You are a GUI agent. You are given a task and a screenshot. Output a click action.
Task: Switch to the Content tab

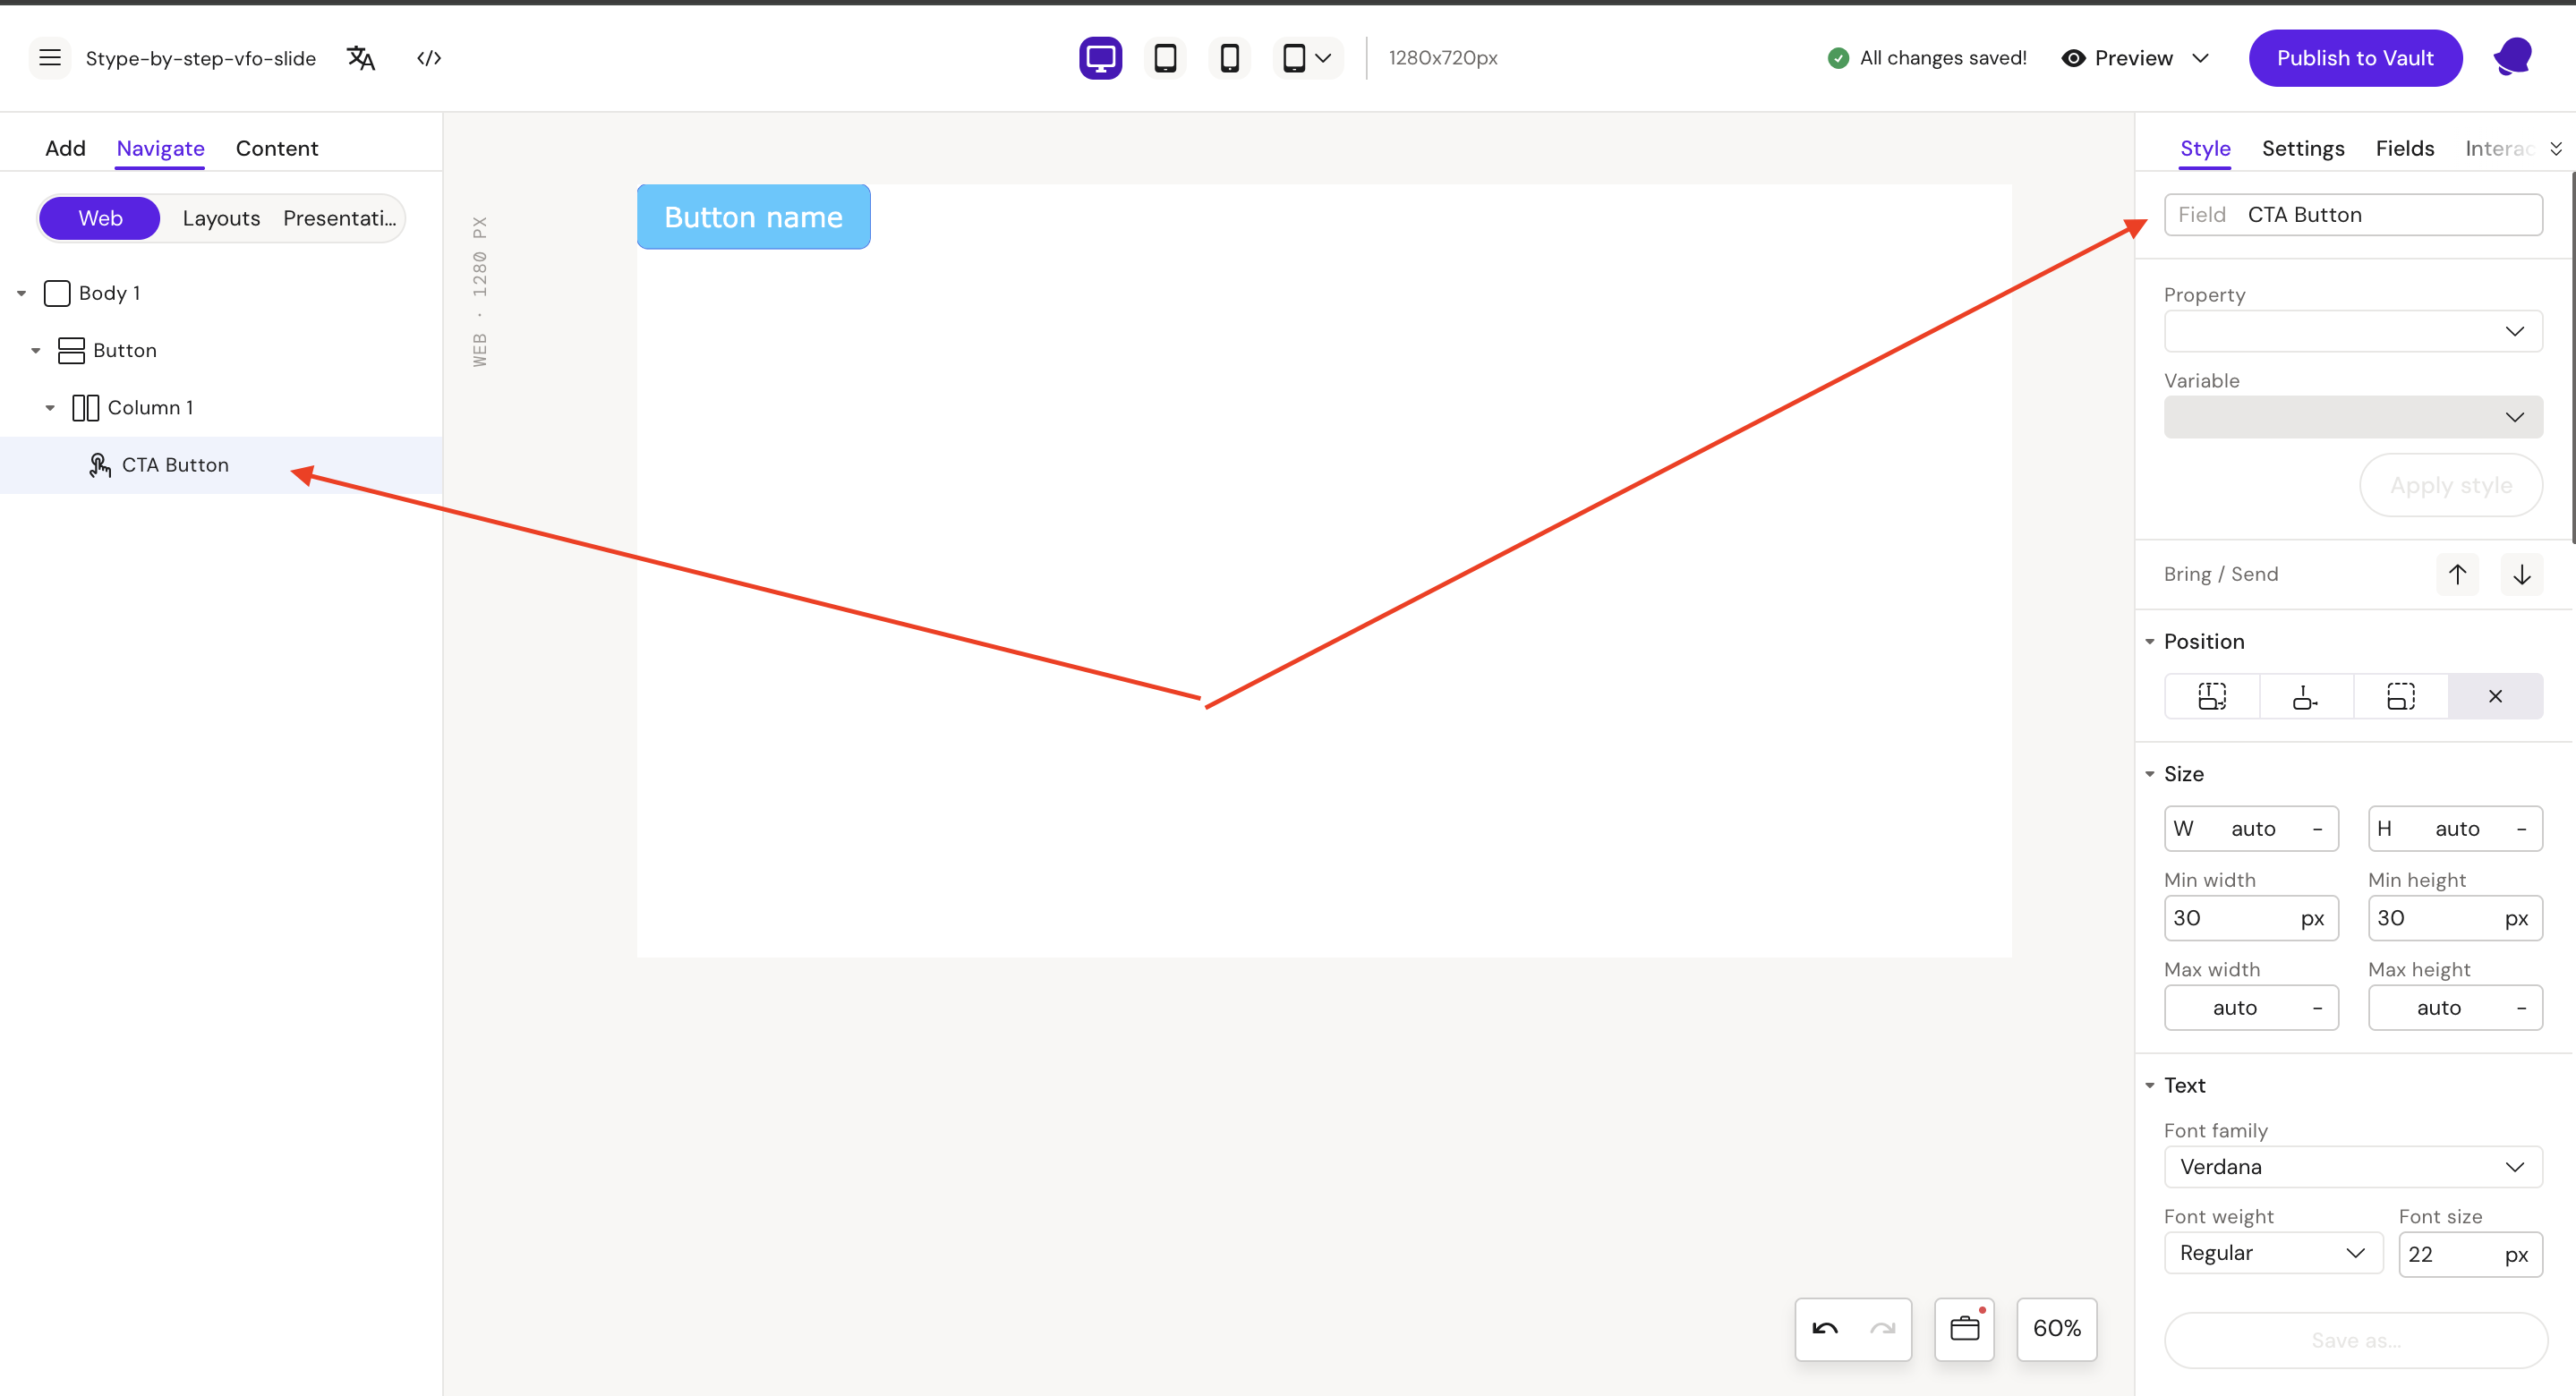(277, 148)
